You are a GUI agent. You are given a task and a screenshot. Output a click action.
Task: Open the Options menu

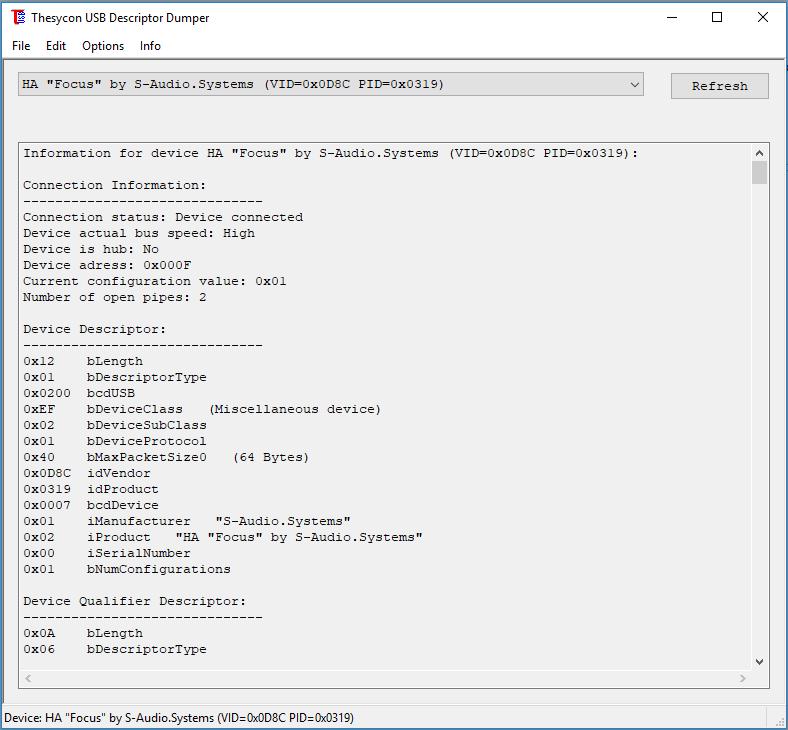pos(103,46)
